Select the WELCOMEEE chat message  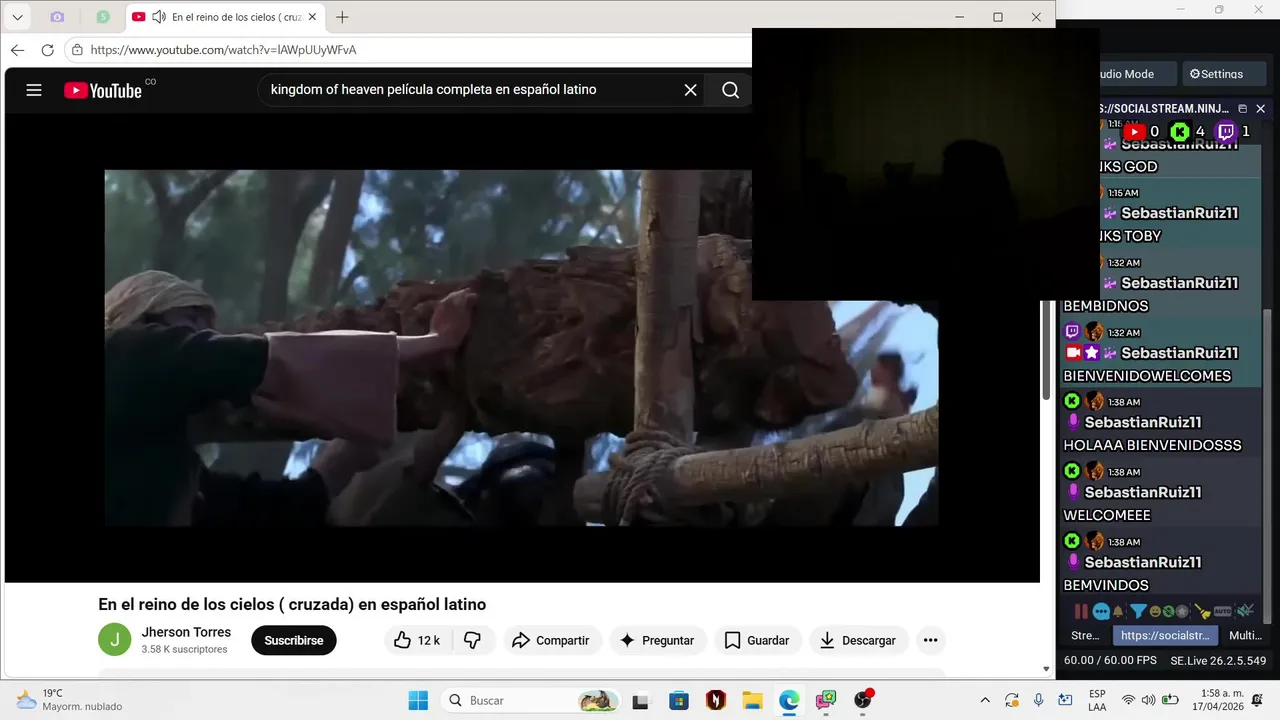click(1107, 515)
